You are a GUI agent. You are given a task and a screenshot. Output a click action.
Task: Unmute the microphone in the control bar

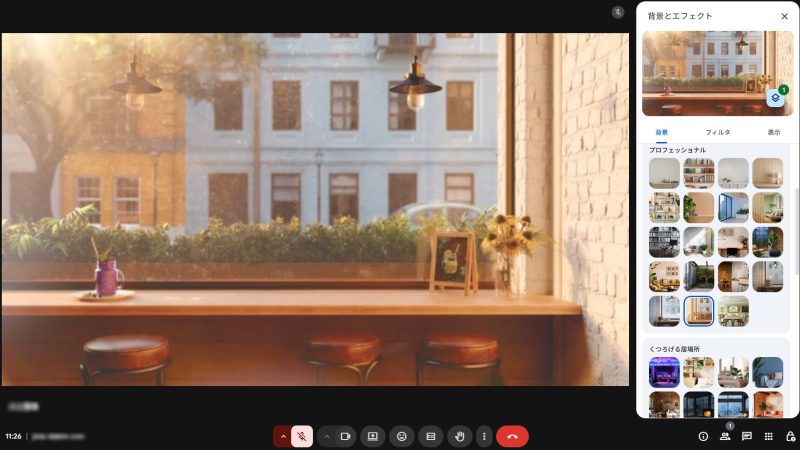[x=302, y=436]
